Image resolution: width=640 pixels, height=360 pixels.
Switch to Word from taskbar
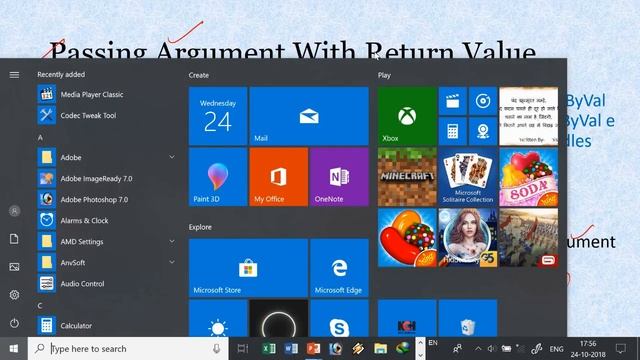pos(291,349)
